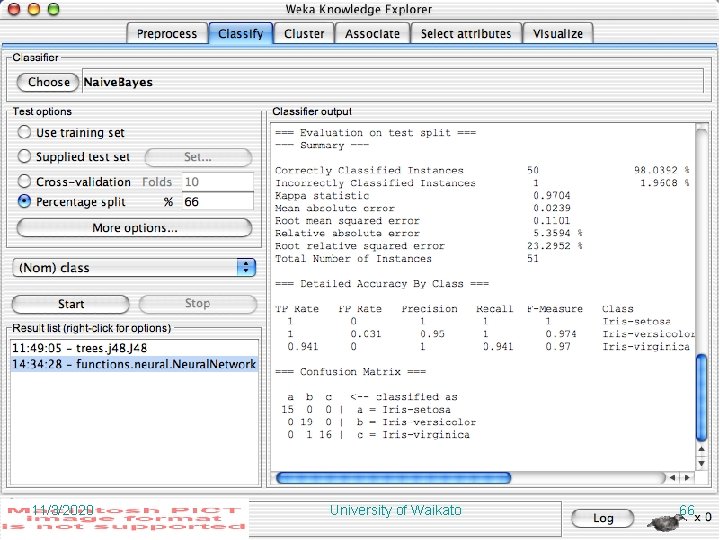Open the Visualize tab
This screenshot has height=540, width=720.
coord(558,34)
